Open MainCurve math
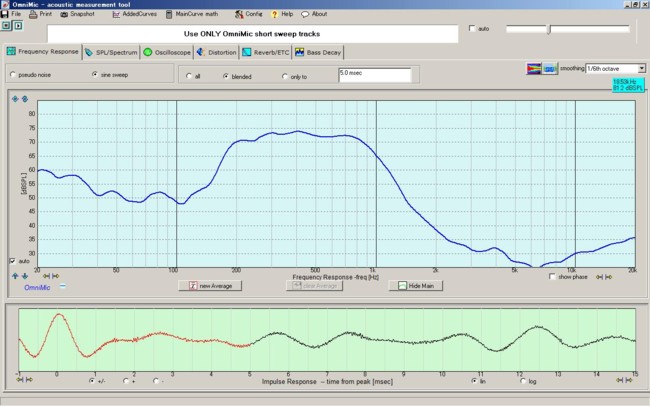This screenshot has height=406, width=650. point(193,15)
